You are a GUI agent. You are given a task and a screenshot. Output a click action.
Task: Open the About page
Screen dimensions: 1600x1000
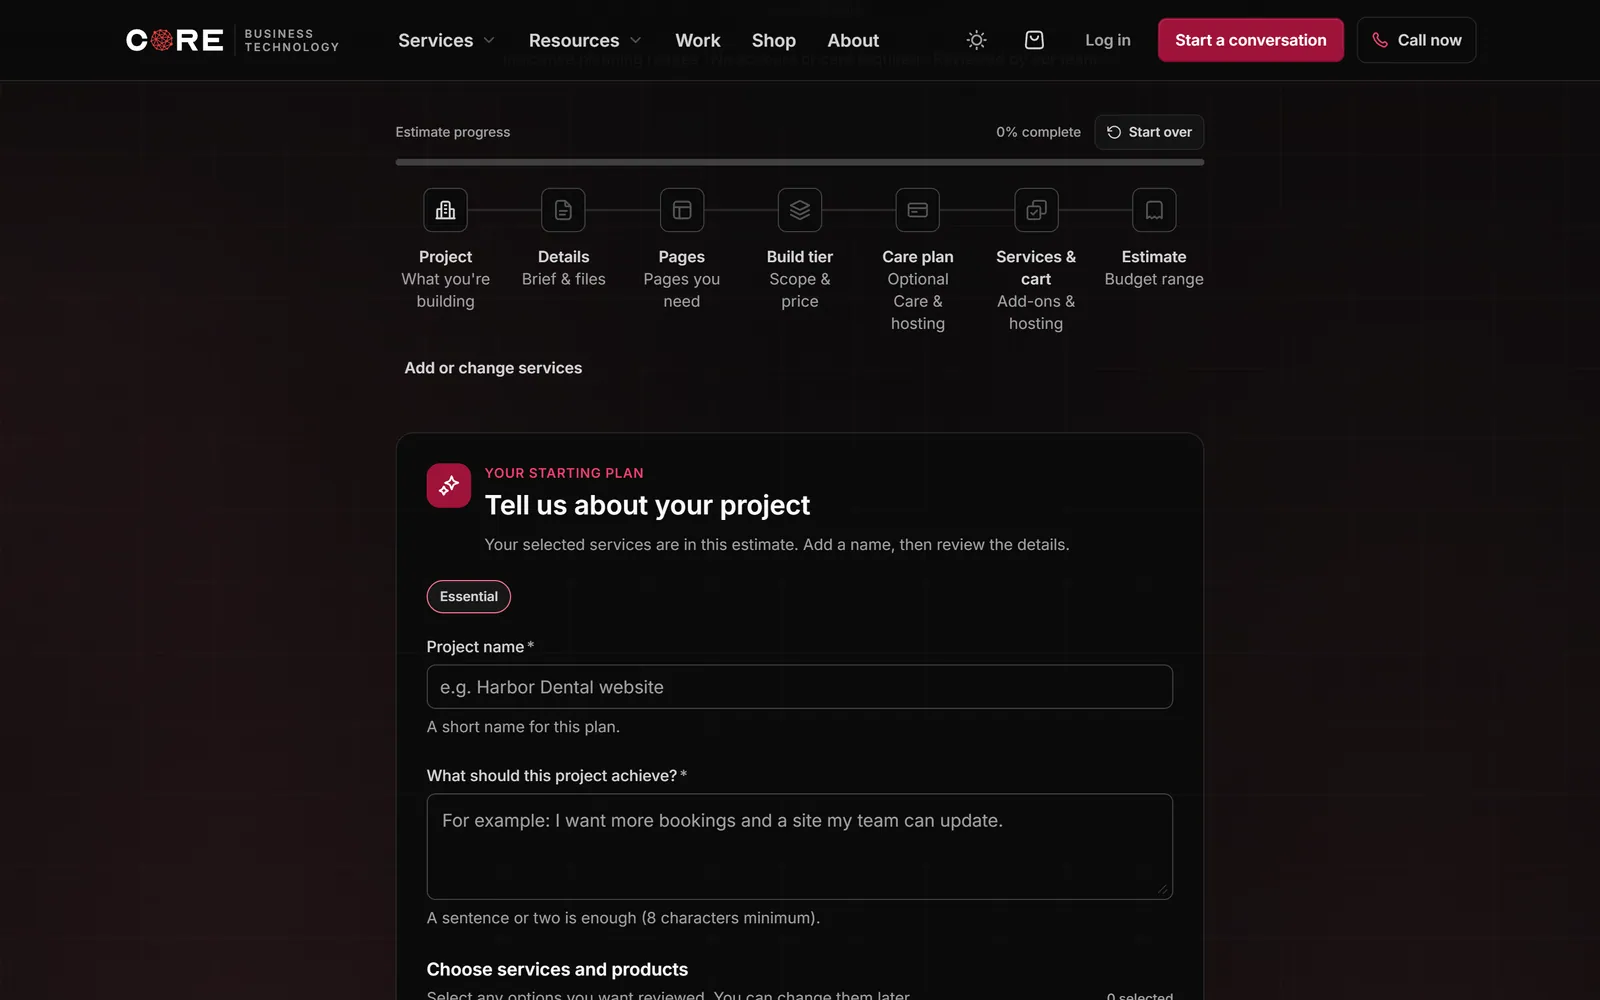click(x=853, y=40)
